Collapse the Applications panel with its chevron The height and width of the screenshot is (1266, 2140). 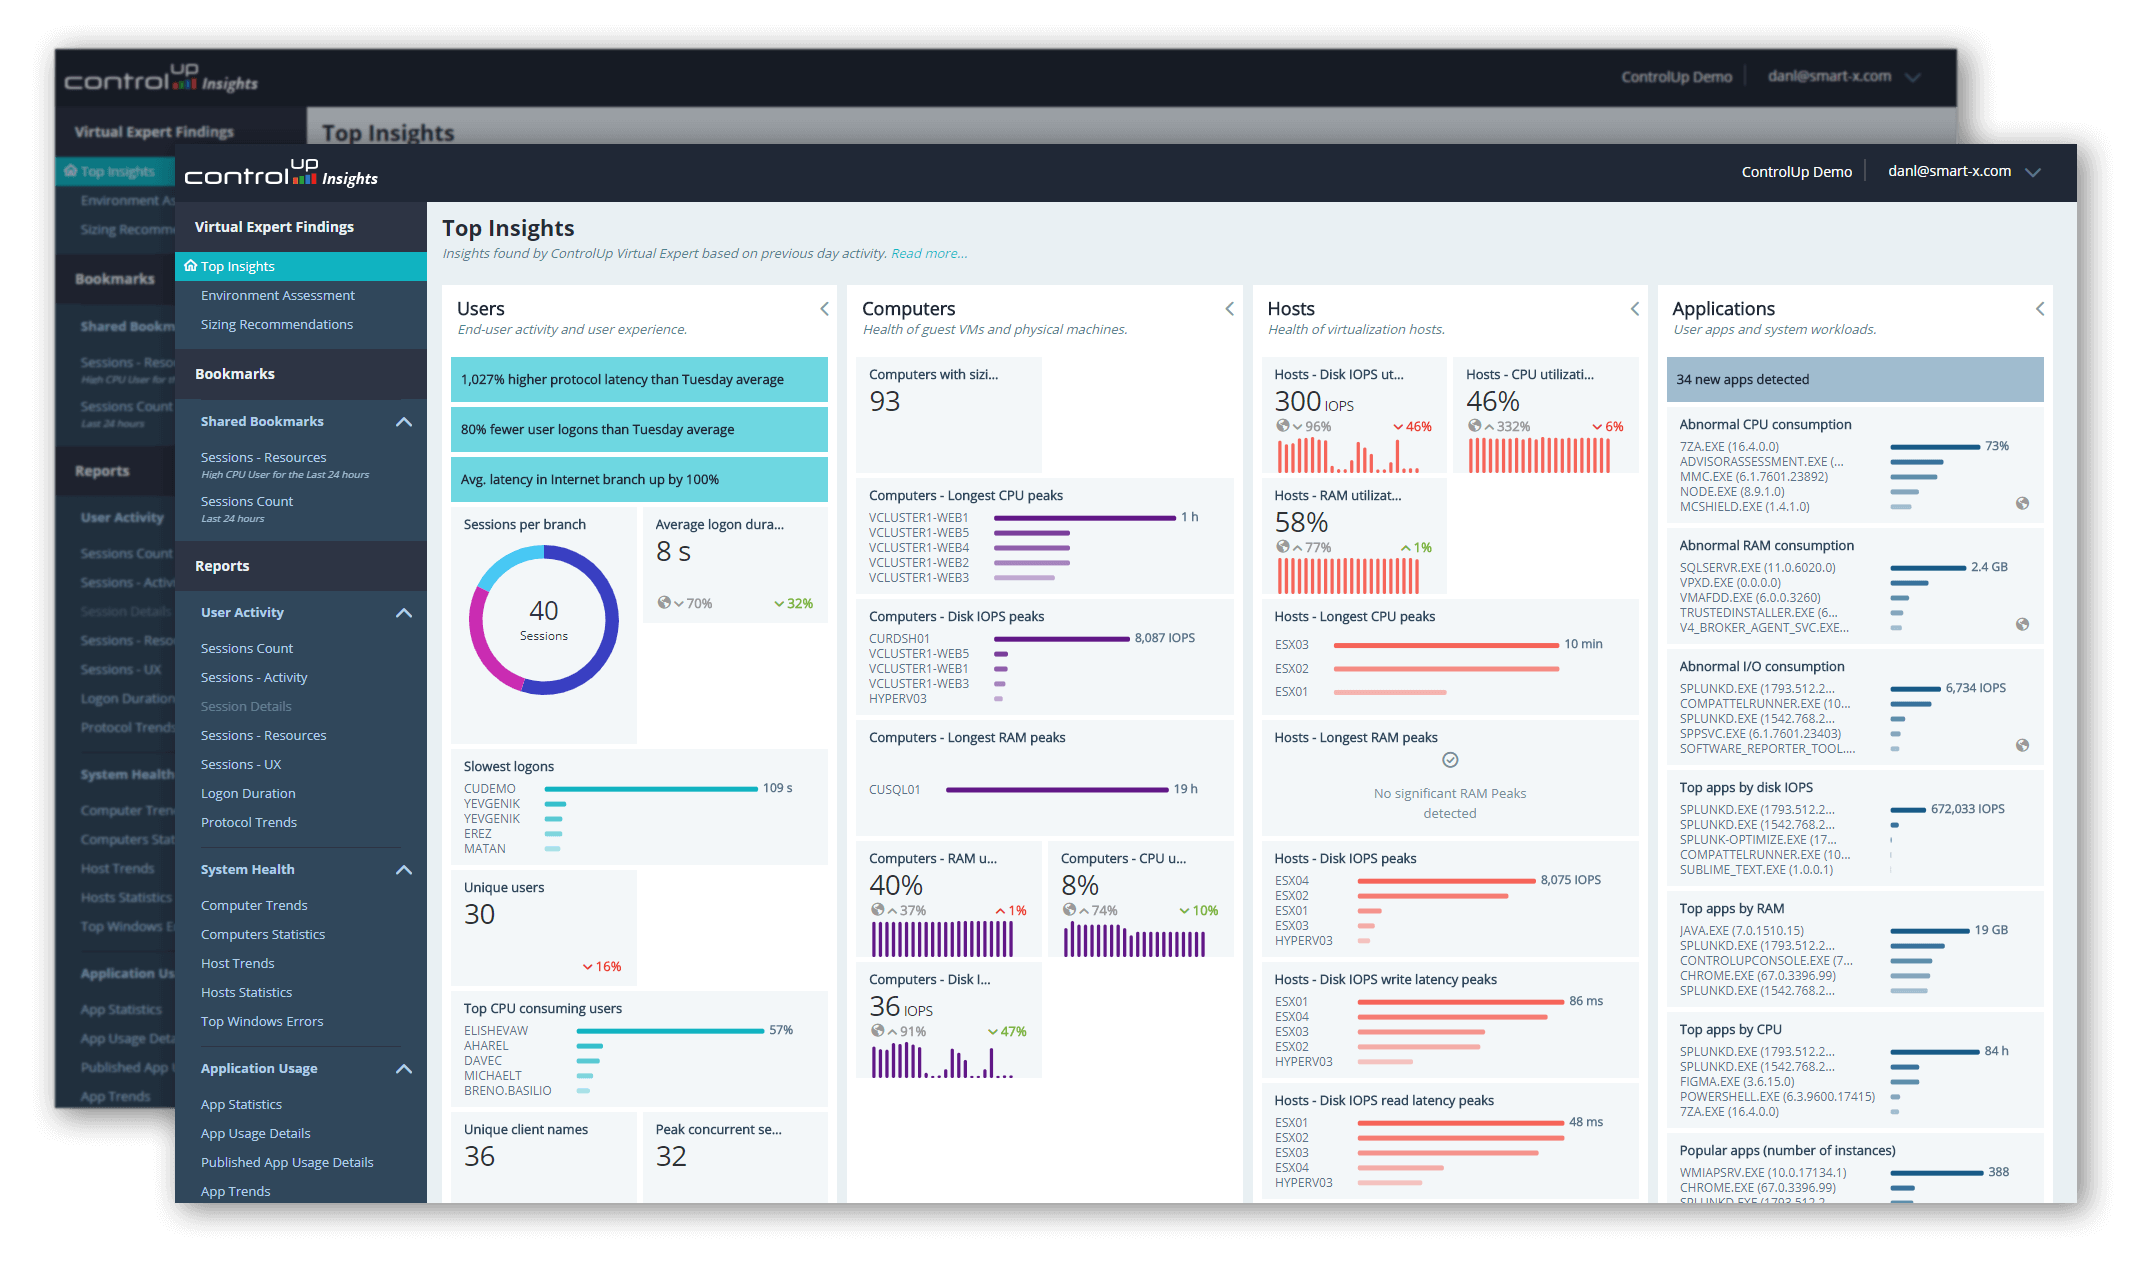pyautogui.click(x=2040, y=309)
